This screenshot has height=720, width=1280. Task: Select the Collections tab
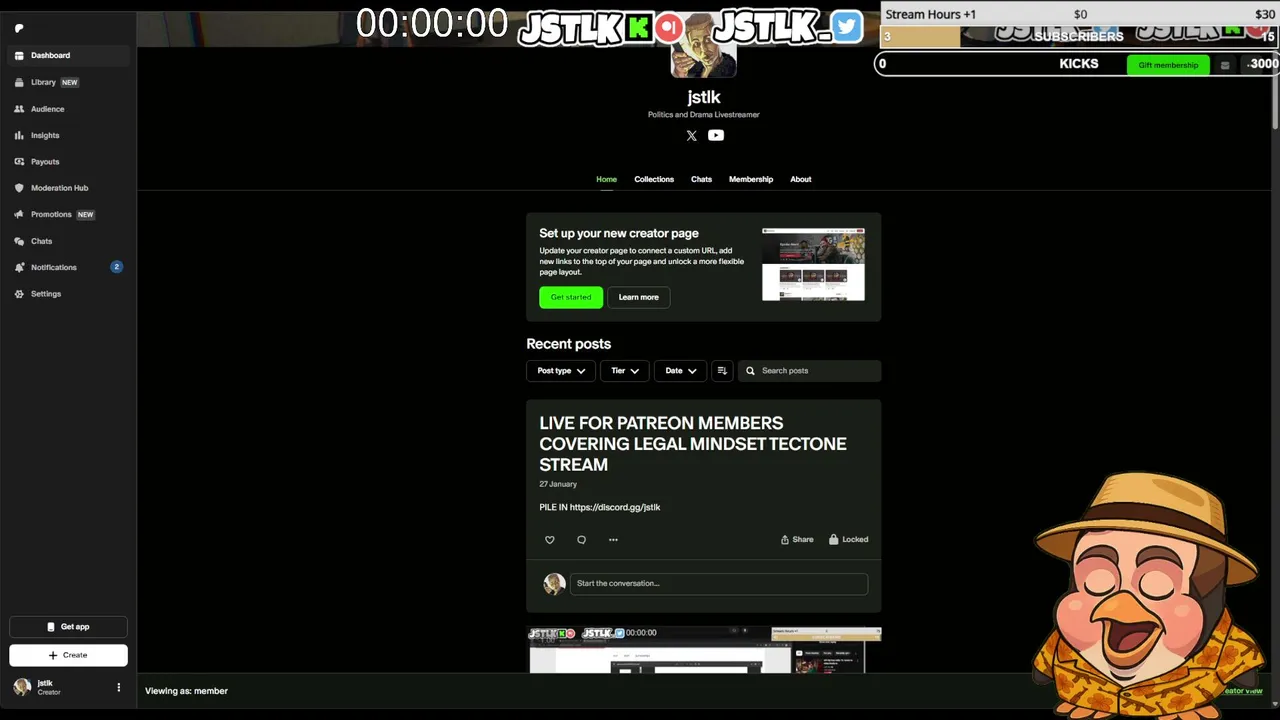point(654,179)
